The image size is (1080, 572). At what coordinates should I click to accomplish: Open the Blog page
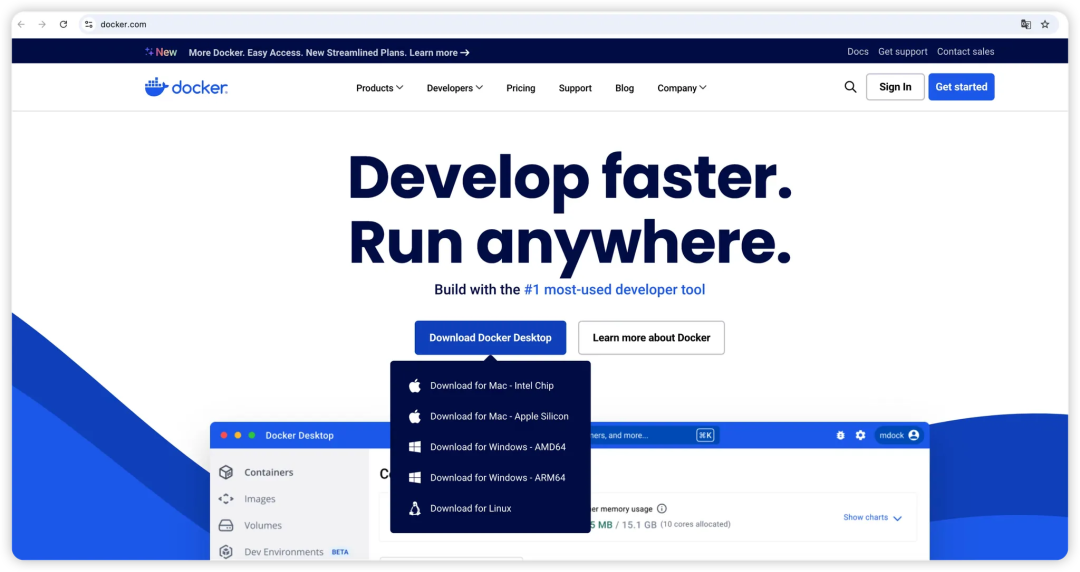(625, 88)
